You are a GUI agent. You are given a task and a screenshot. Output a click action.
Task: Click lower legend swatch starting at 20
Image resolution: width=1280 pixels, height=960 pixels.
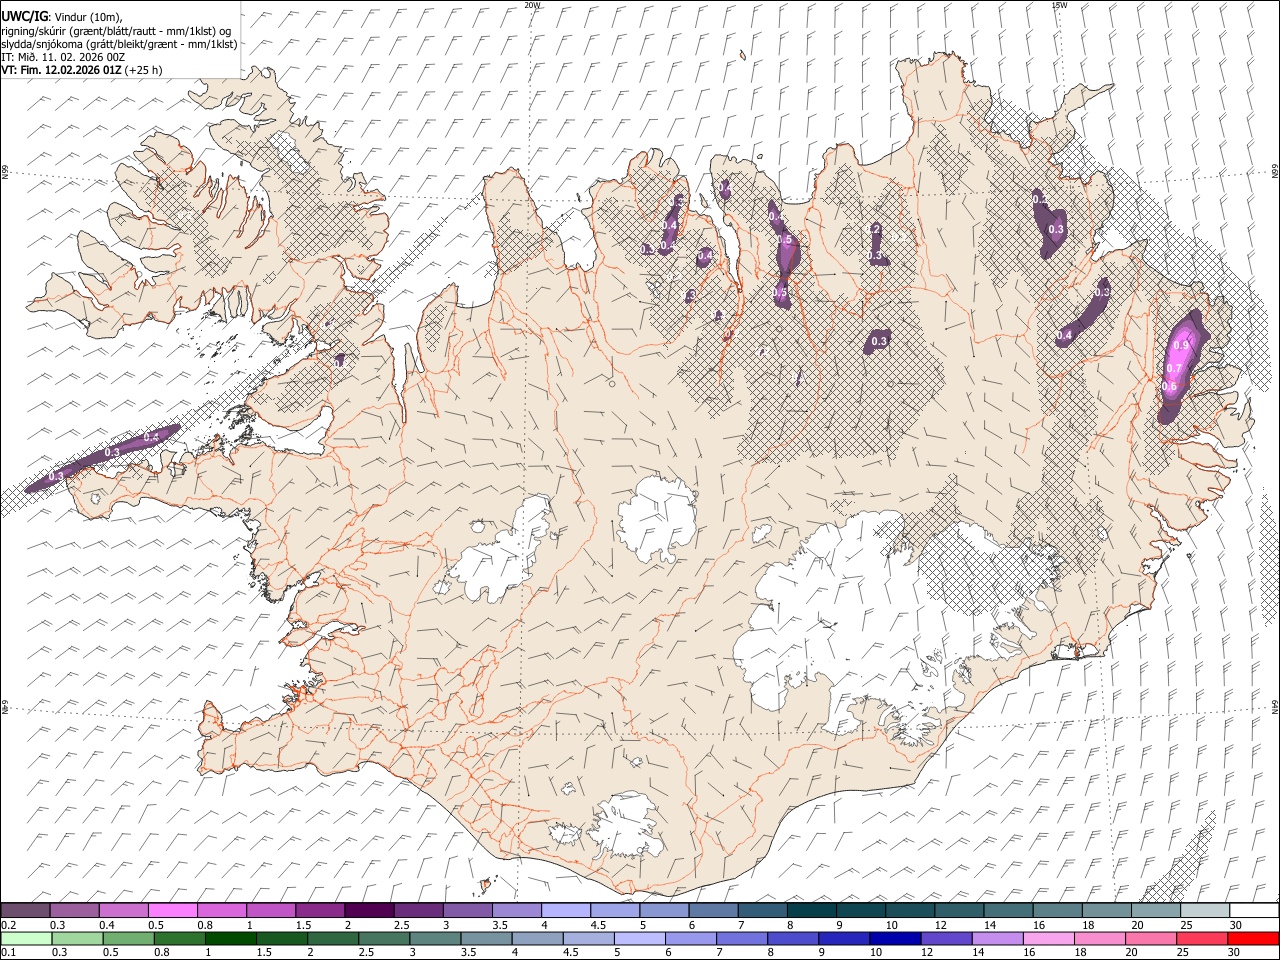(x=1151, y=938)
